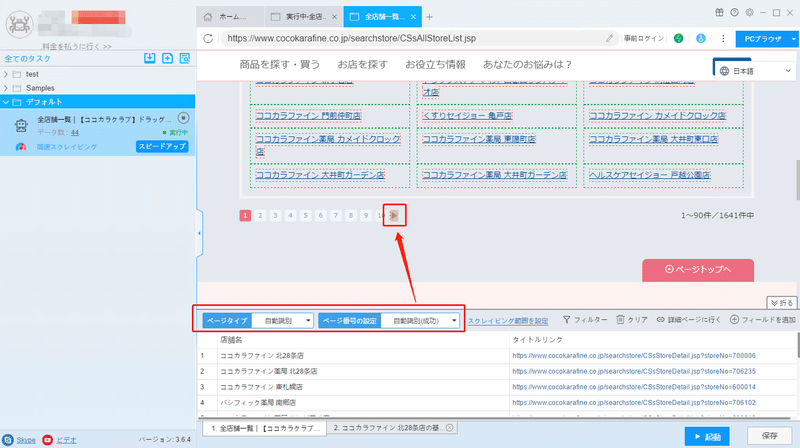Screen dimensions: 800x448
Task: Click the フィルター button
Action: [x=585, y=320]
